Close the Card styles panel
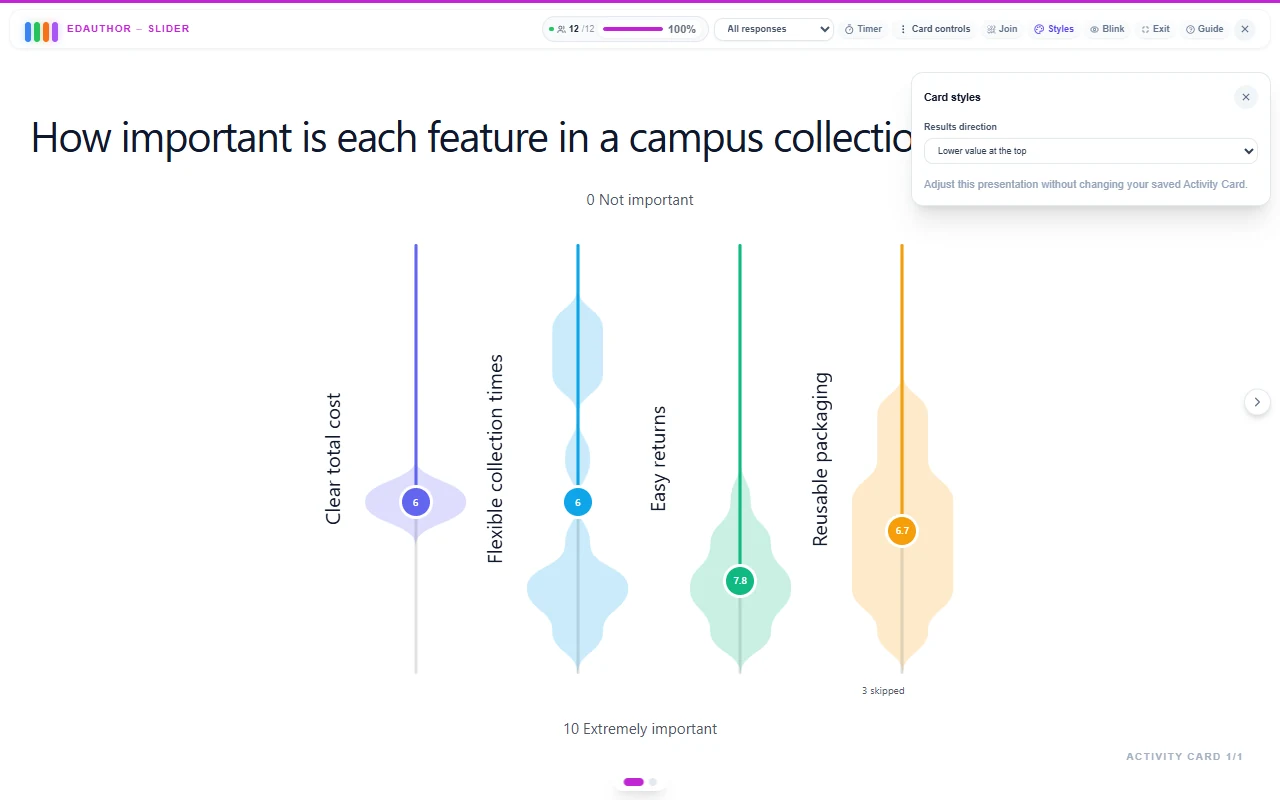1280x800 pixels. pyautogui.click(x=1246, y=97)
